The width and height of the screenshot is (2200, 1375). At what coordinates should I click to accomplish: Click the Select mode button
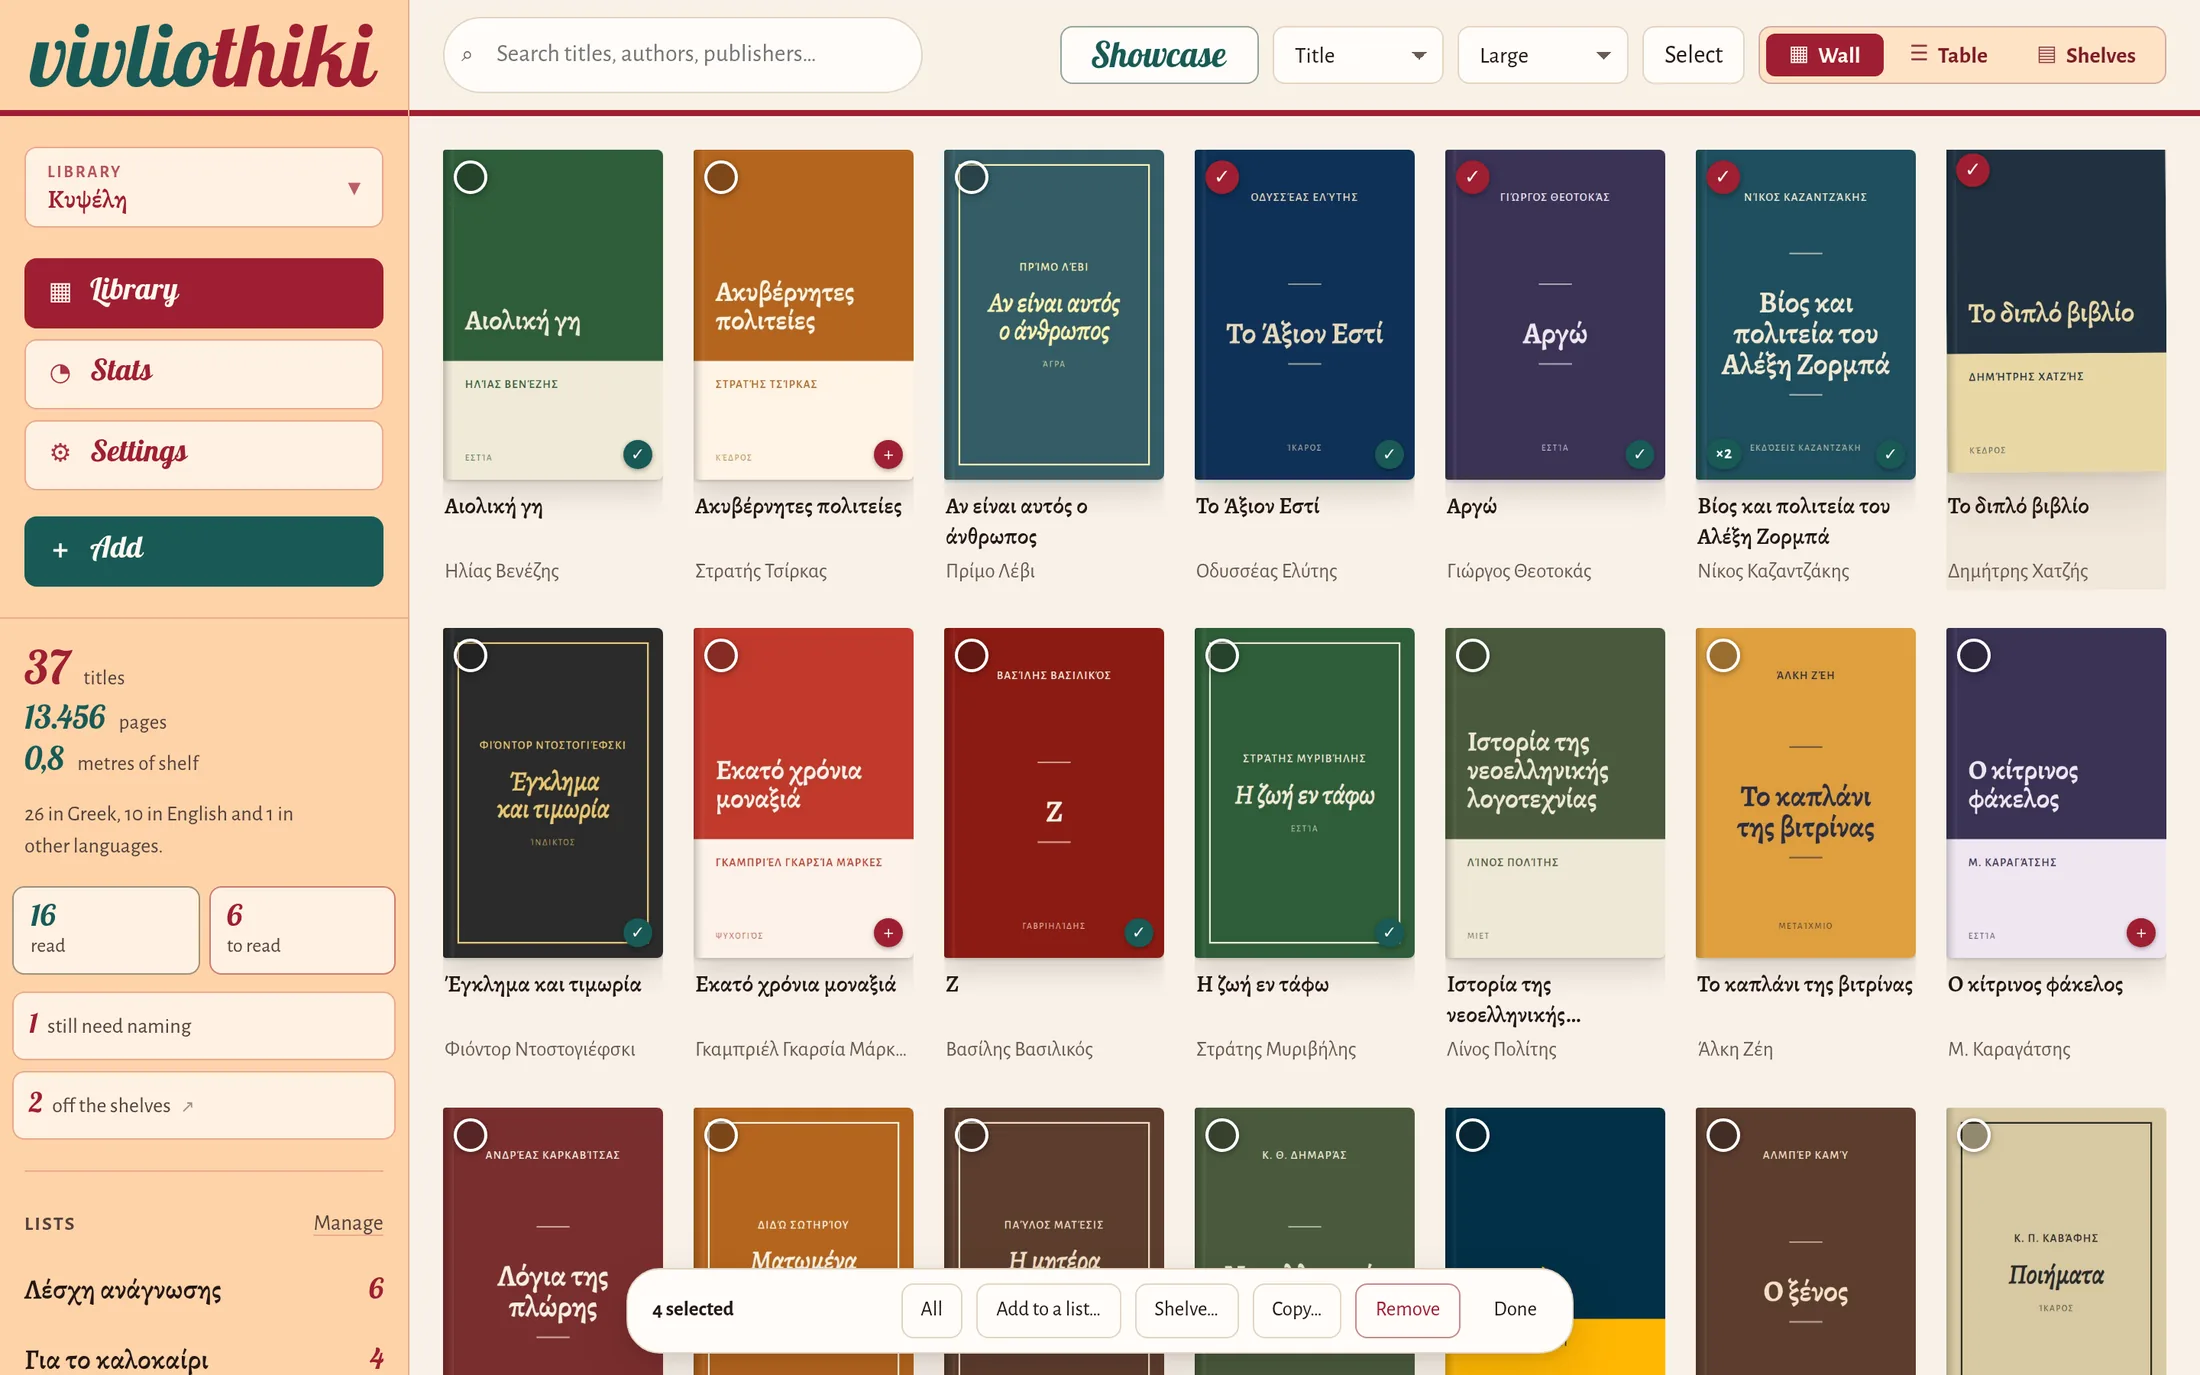pyautogui.click(x=1693, y=55)
